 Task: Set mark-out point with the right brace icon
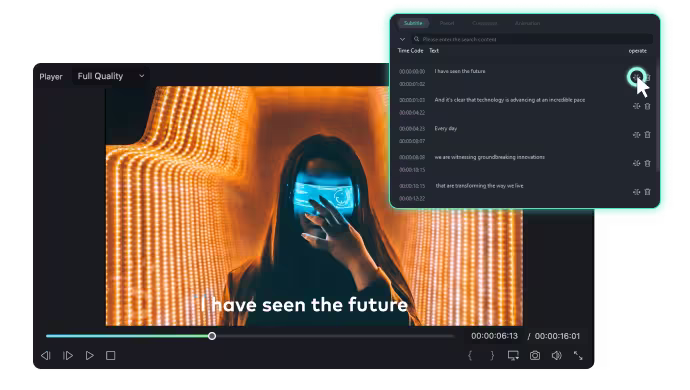pyautogui.click(x=492, y=355)
